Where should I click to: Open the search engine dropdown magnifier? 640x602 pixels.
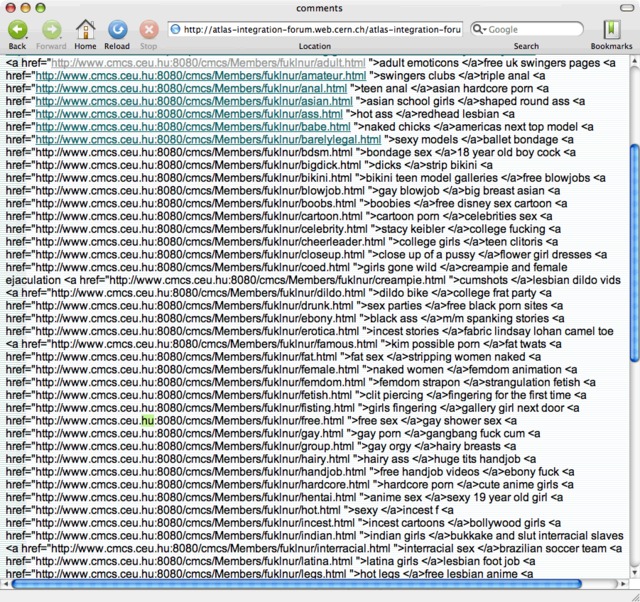(478, 29)
